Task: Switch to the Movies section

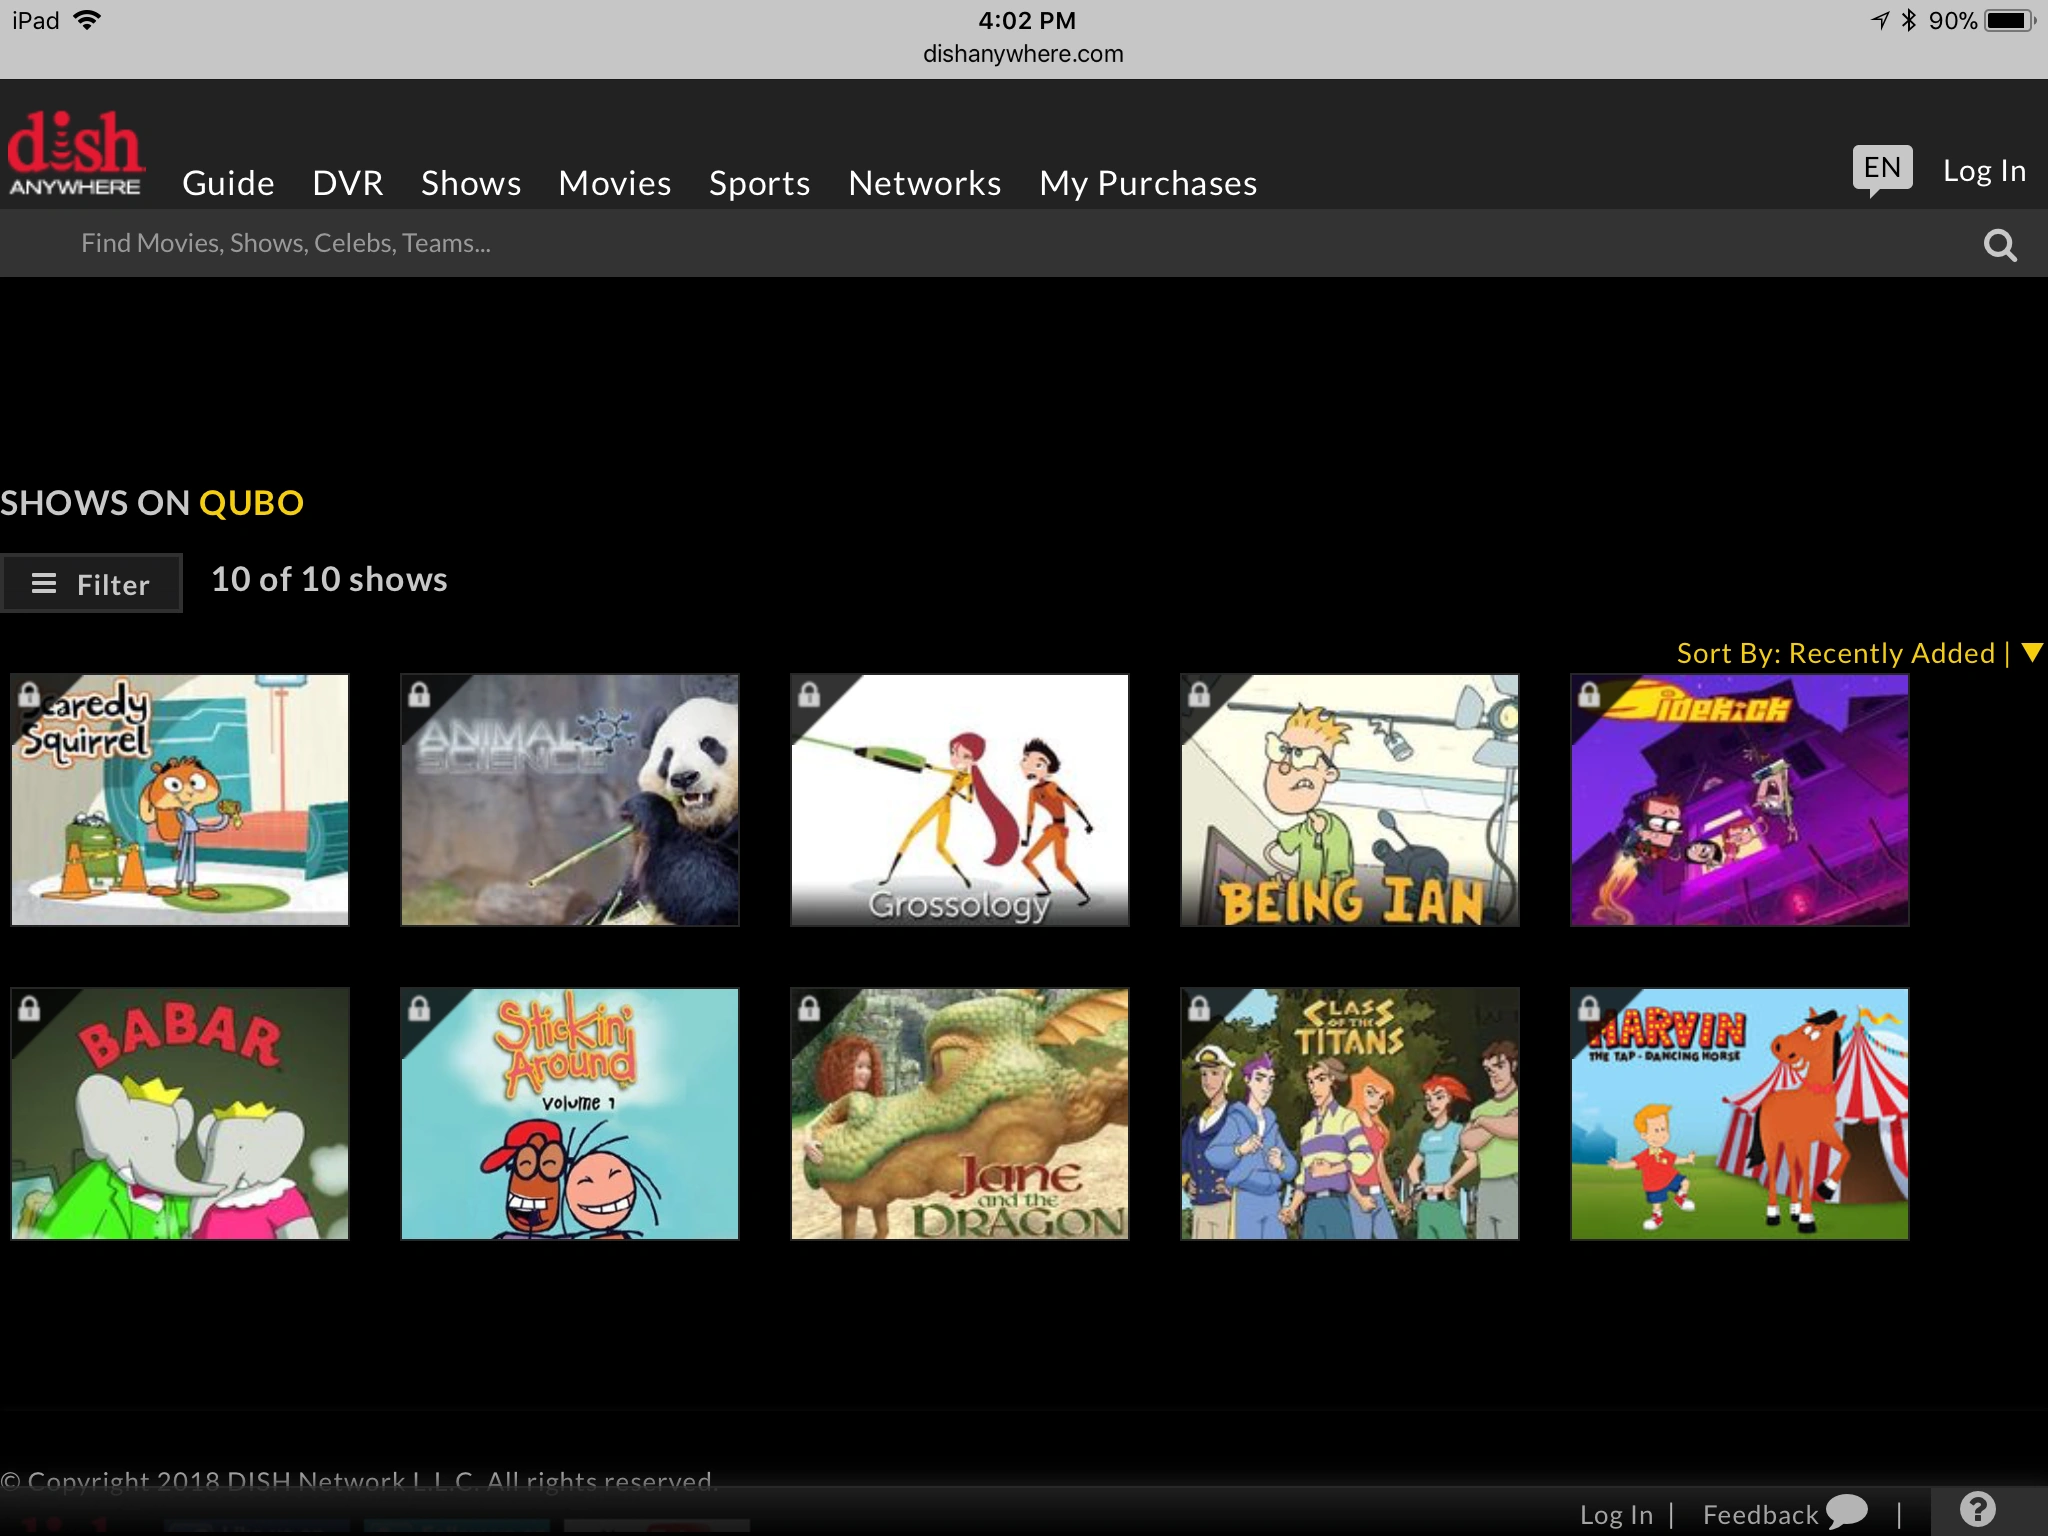Action: 614,183
